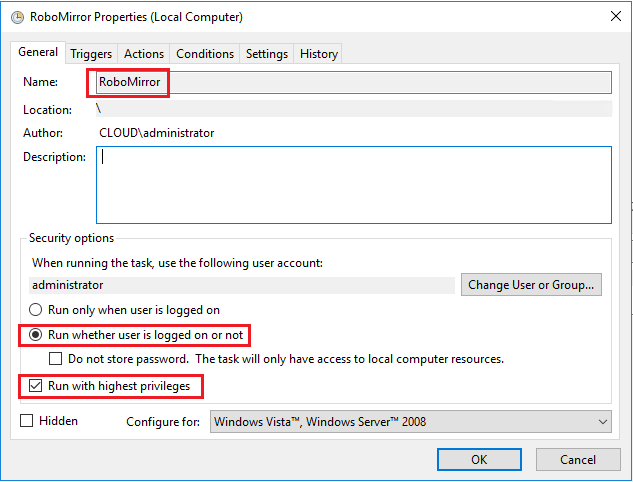Image resolution: width=633 pixels, height=482 pixels.
Task: Click into the Description text box
Action: pyautogui.click(x=353, y=185)
